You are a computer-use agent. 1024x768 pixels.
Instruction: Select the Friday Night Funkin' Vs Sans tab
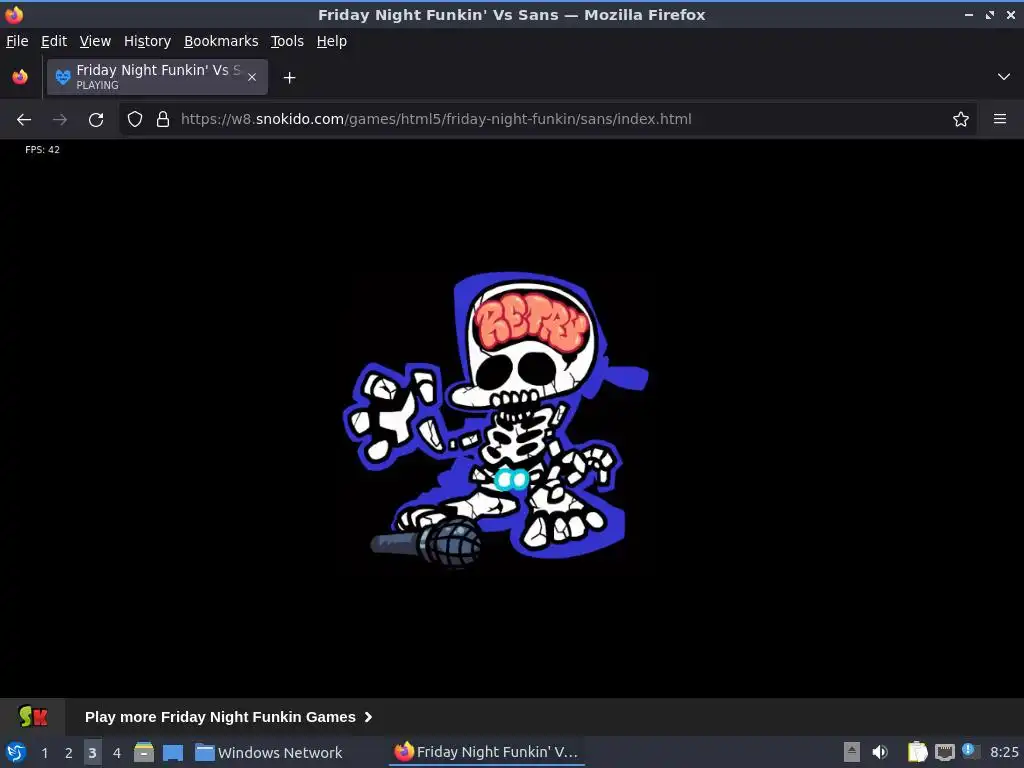pos(157,77)
